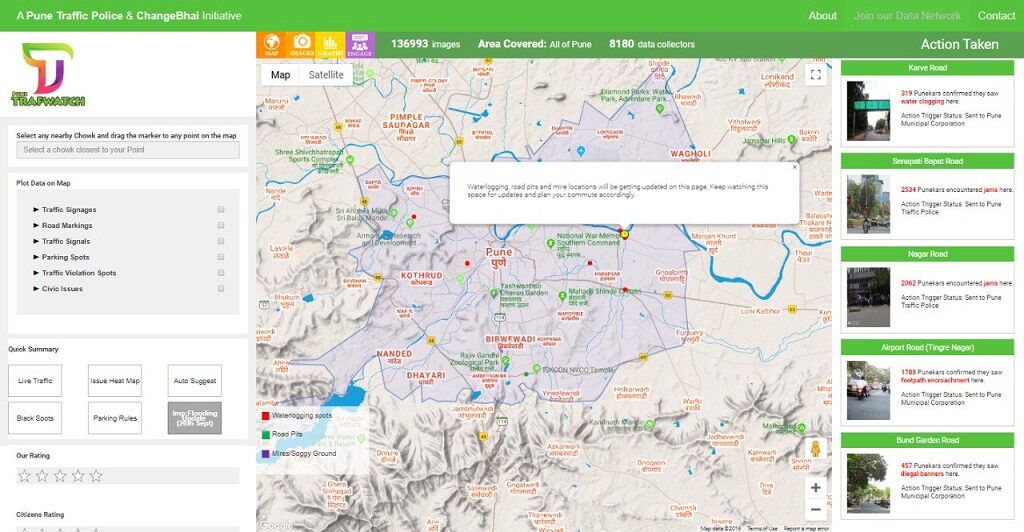Click green marker at Jamadar Hills
1024x532 pixels.
coord(792,139)
